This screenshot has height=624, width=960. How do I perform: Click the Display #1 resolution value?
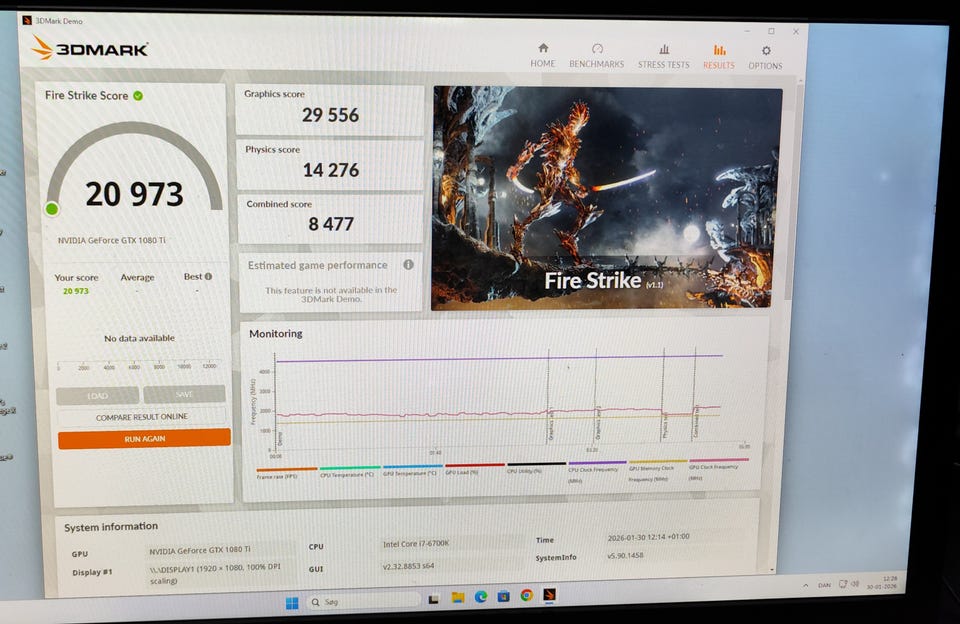tap(215, 573)
